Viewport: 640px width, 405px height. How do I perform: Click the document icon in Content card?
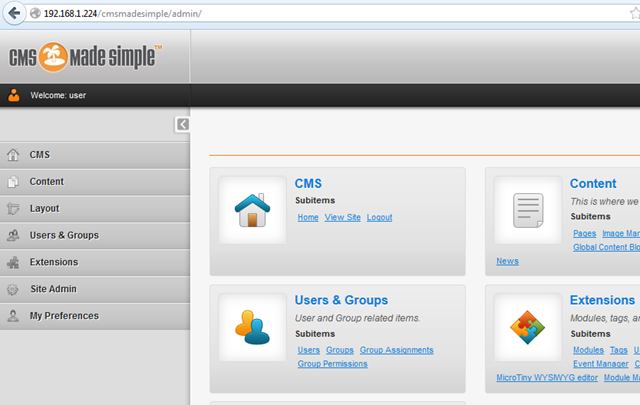click(x=528, y=210)
